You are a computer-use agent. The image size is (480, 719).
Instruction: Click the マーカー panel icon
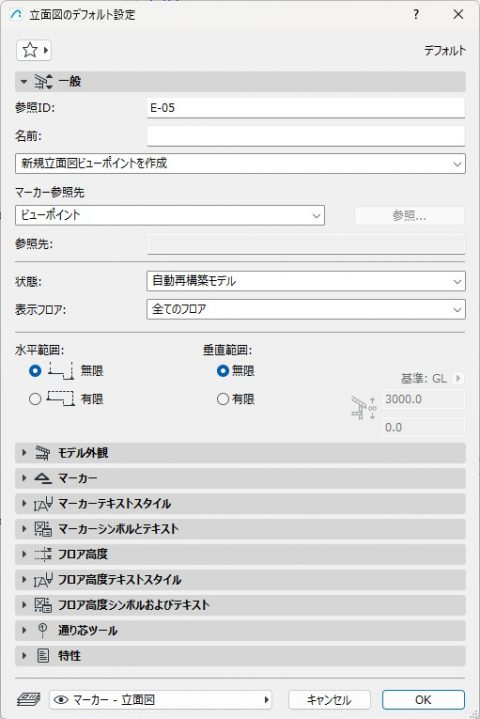click(43, 478)
